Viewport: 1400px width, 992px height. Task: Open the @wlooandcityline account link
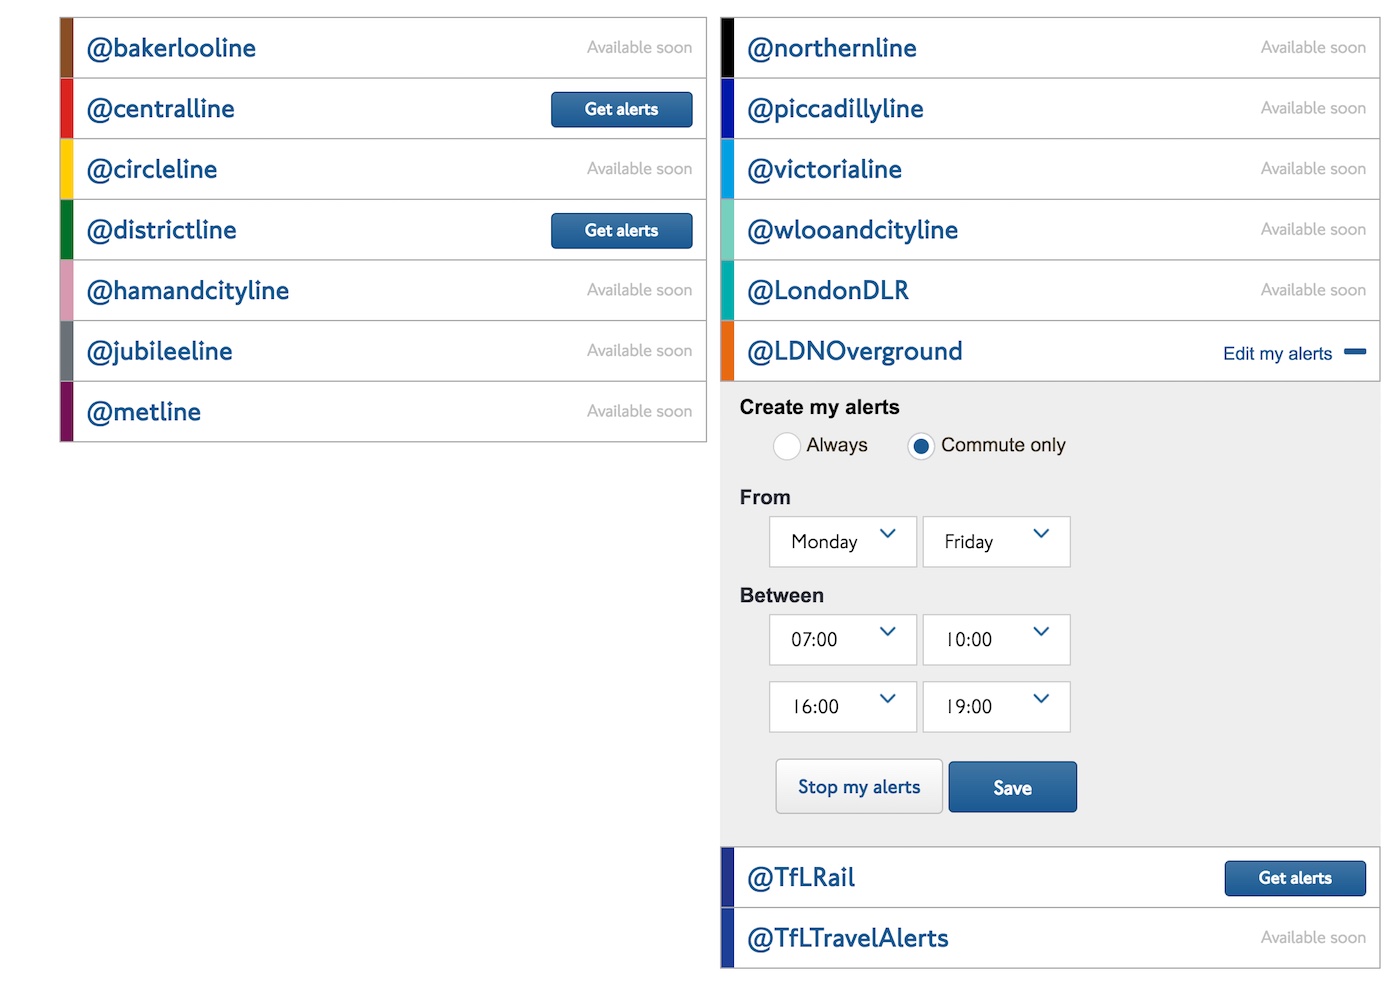pyautogui.click(x=853, y=231)
